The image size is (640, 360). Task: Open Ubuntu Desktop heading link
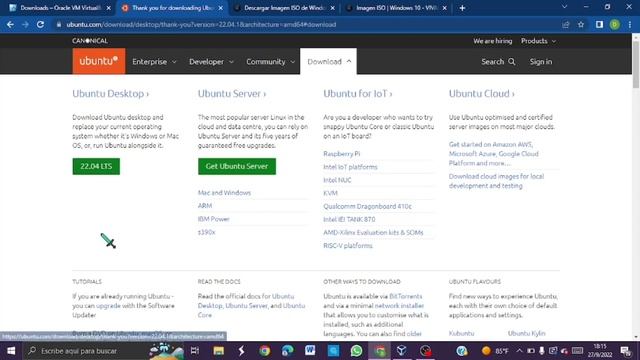[x=111, y=93]
